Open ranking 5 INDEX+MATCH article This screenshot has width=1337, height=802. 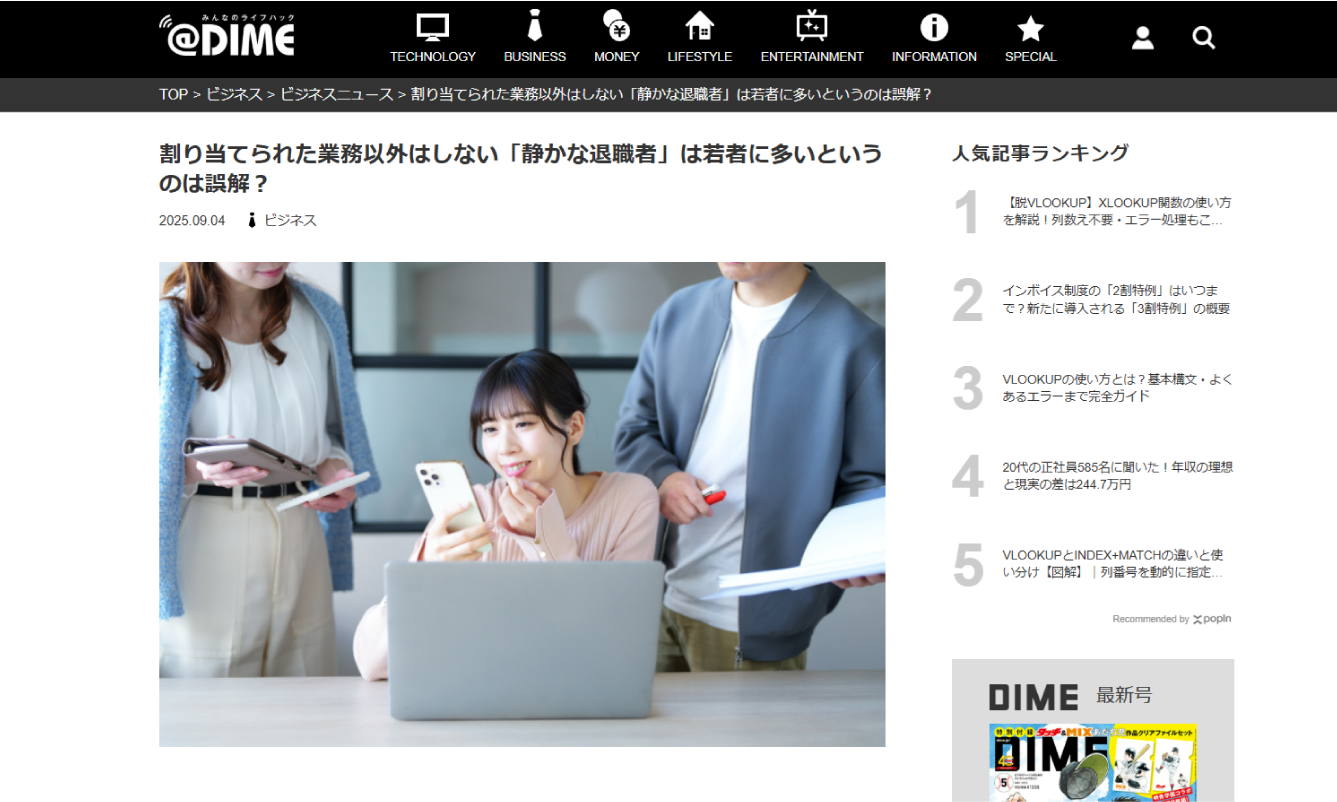pos(1116,563)
